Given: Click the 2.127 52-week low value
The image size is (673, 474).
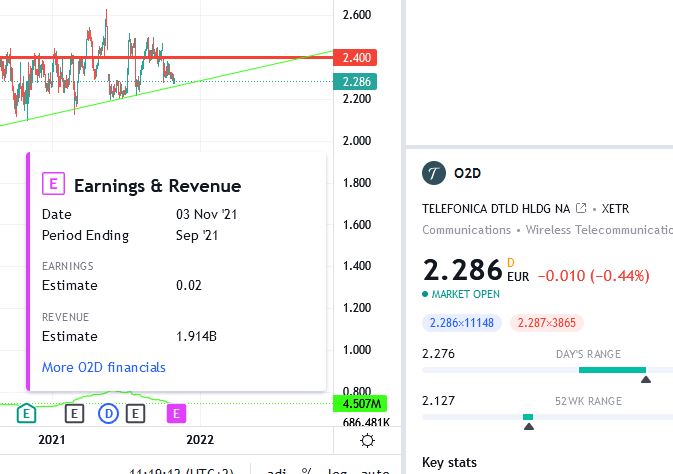Looking at the screenshot, I should pyautogui.click(x=438, y=401).
